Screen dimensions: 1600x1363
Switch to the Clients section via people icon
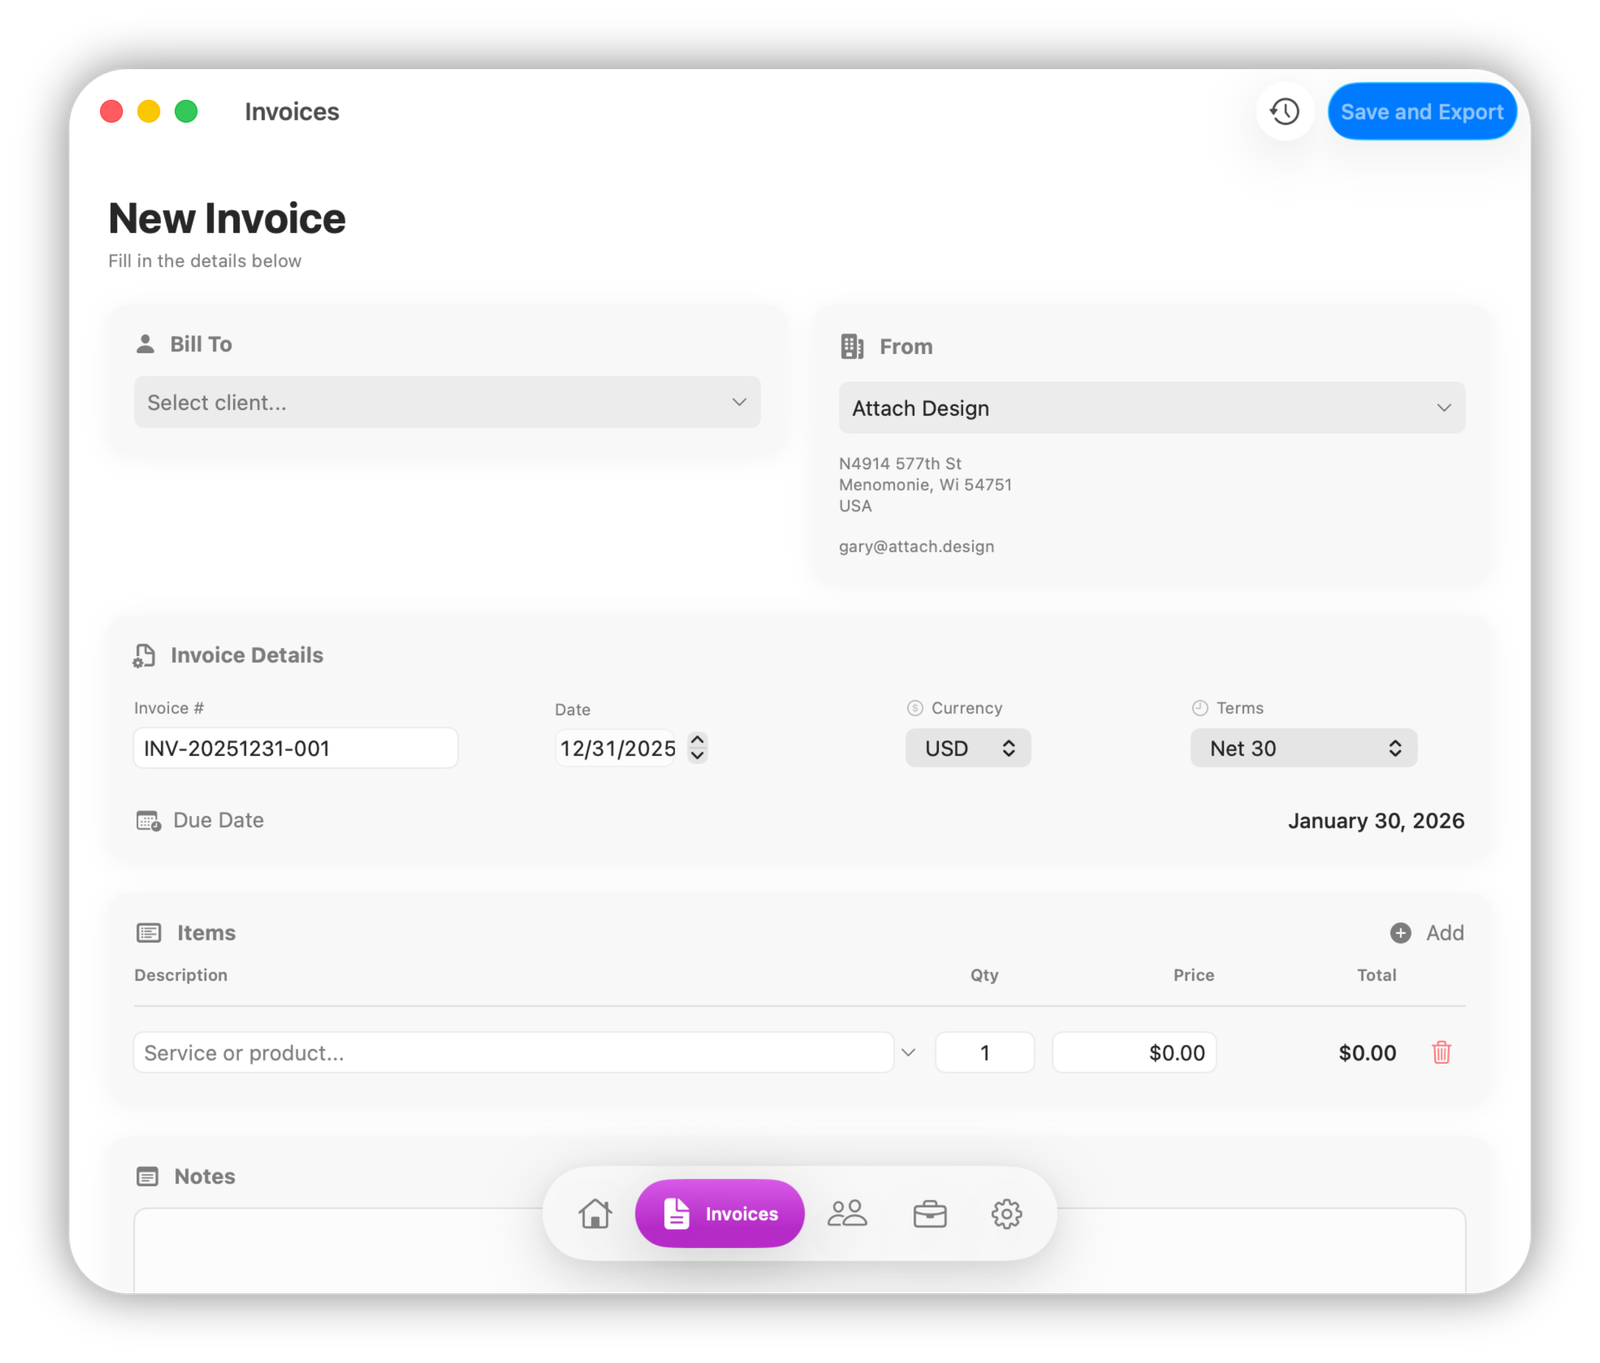pyautogui.click(x=848, y=1213)
